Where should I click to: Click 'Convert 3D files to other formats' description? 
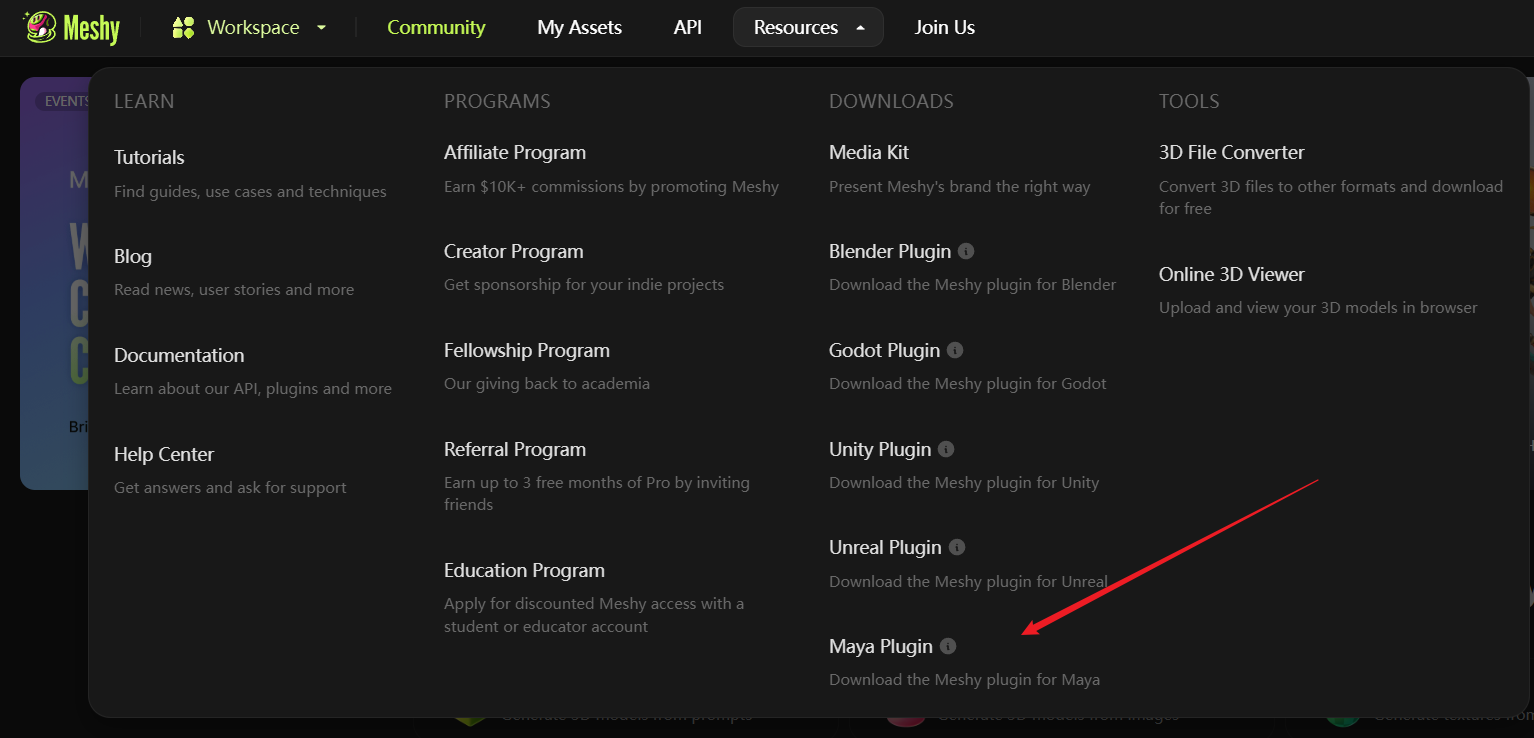click(1331, 197)
